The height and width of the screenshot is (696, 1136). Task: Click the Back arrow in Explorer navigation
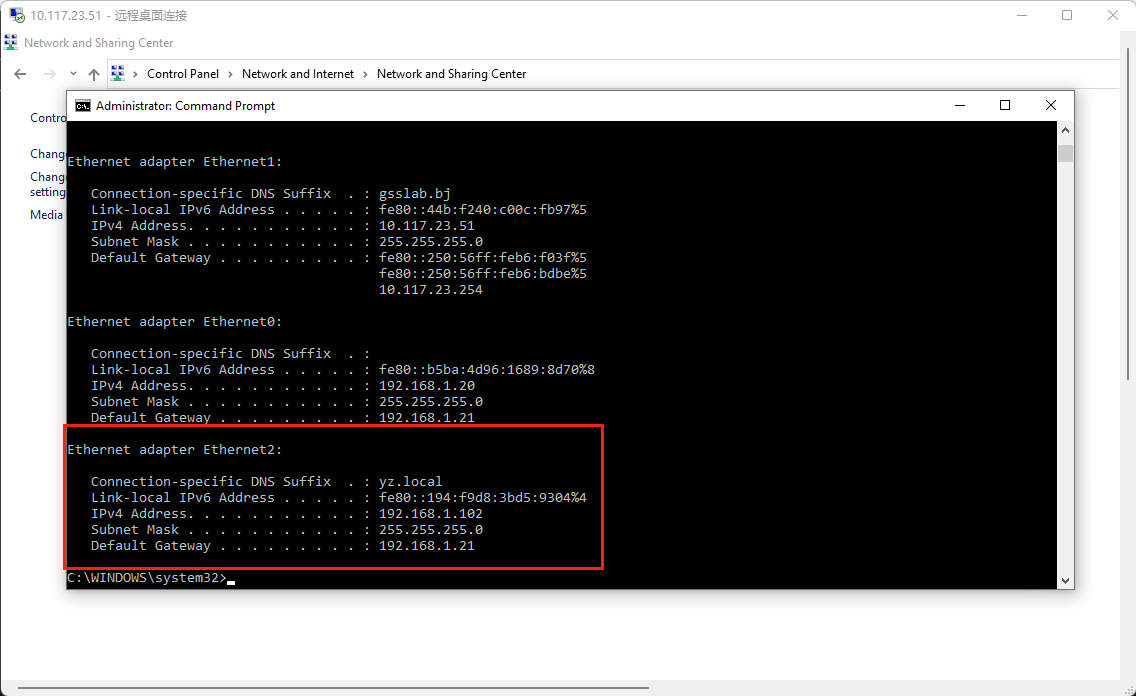[x=20, y=74]
